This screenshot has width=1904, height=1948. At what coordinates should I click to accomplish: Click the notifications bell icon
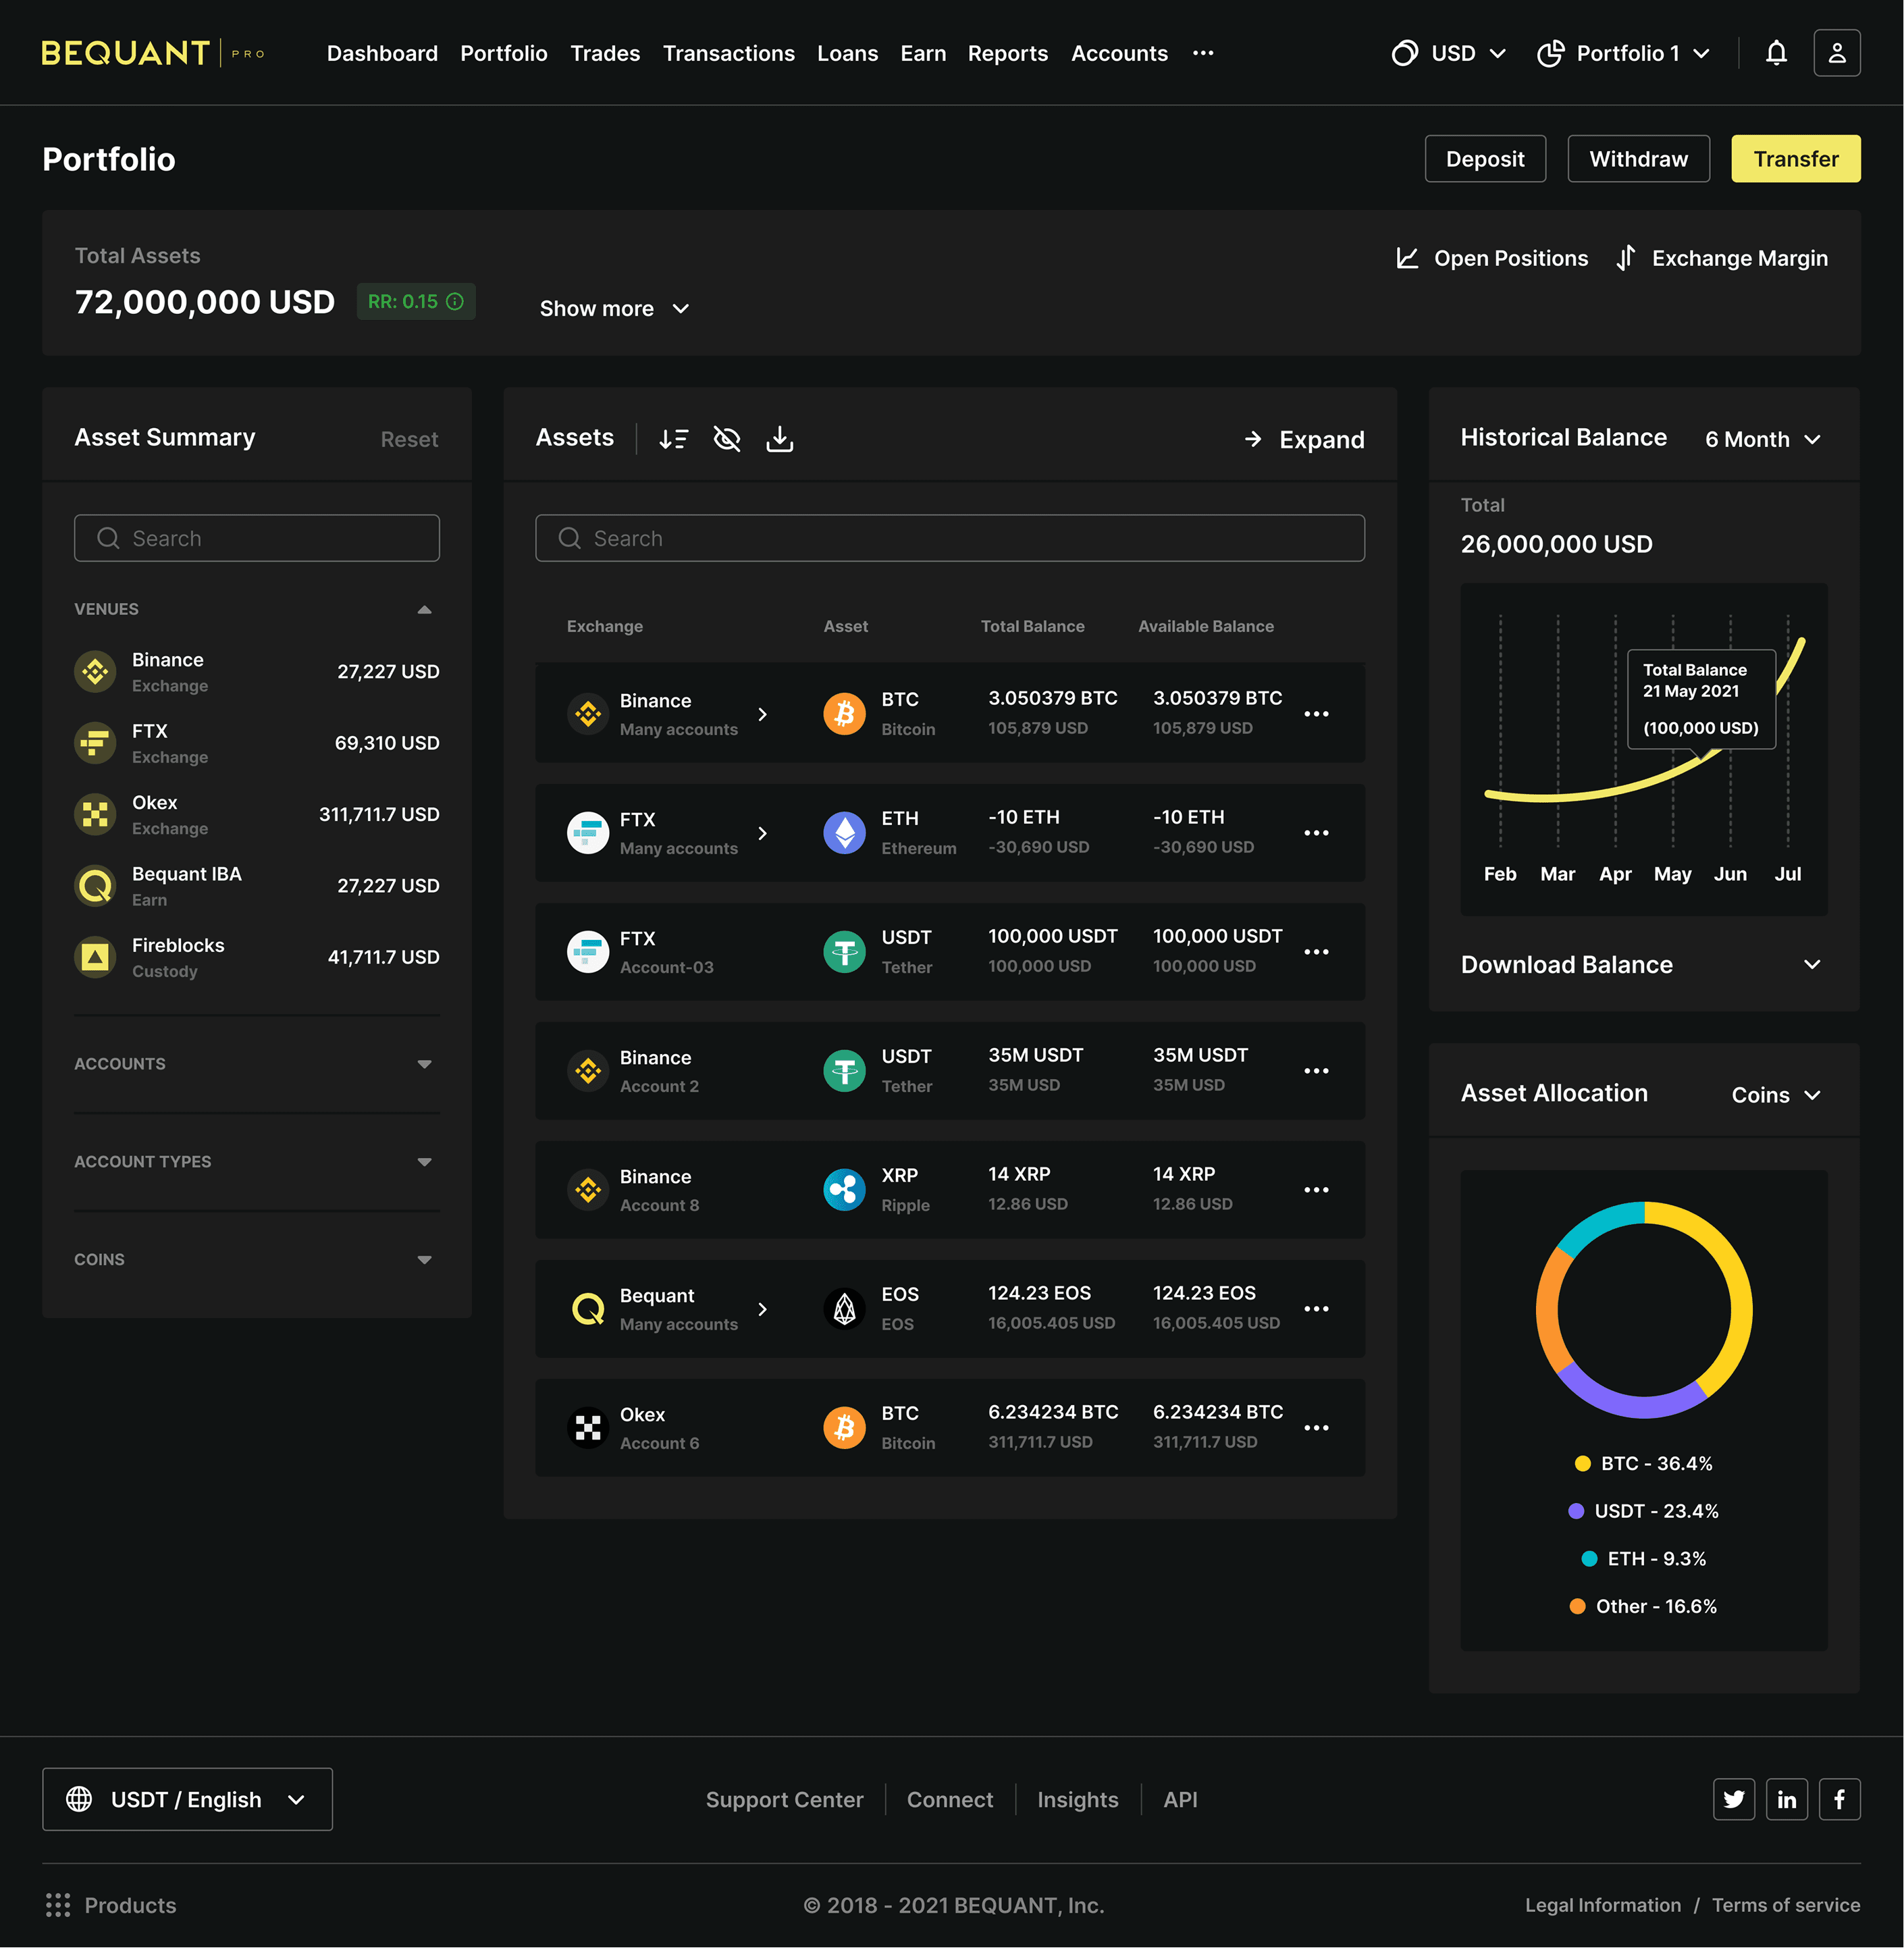point(1776,53)
